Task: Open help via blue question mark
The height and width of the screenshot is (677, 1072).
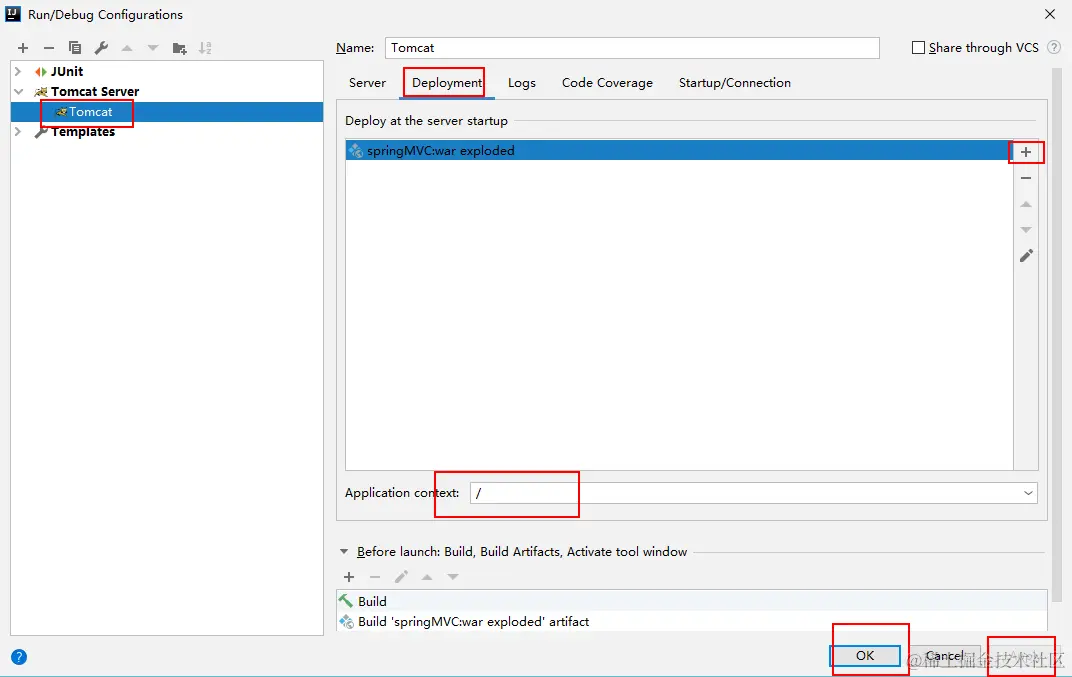Action: [19, 657]
